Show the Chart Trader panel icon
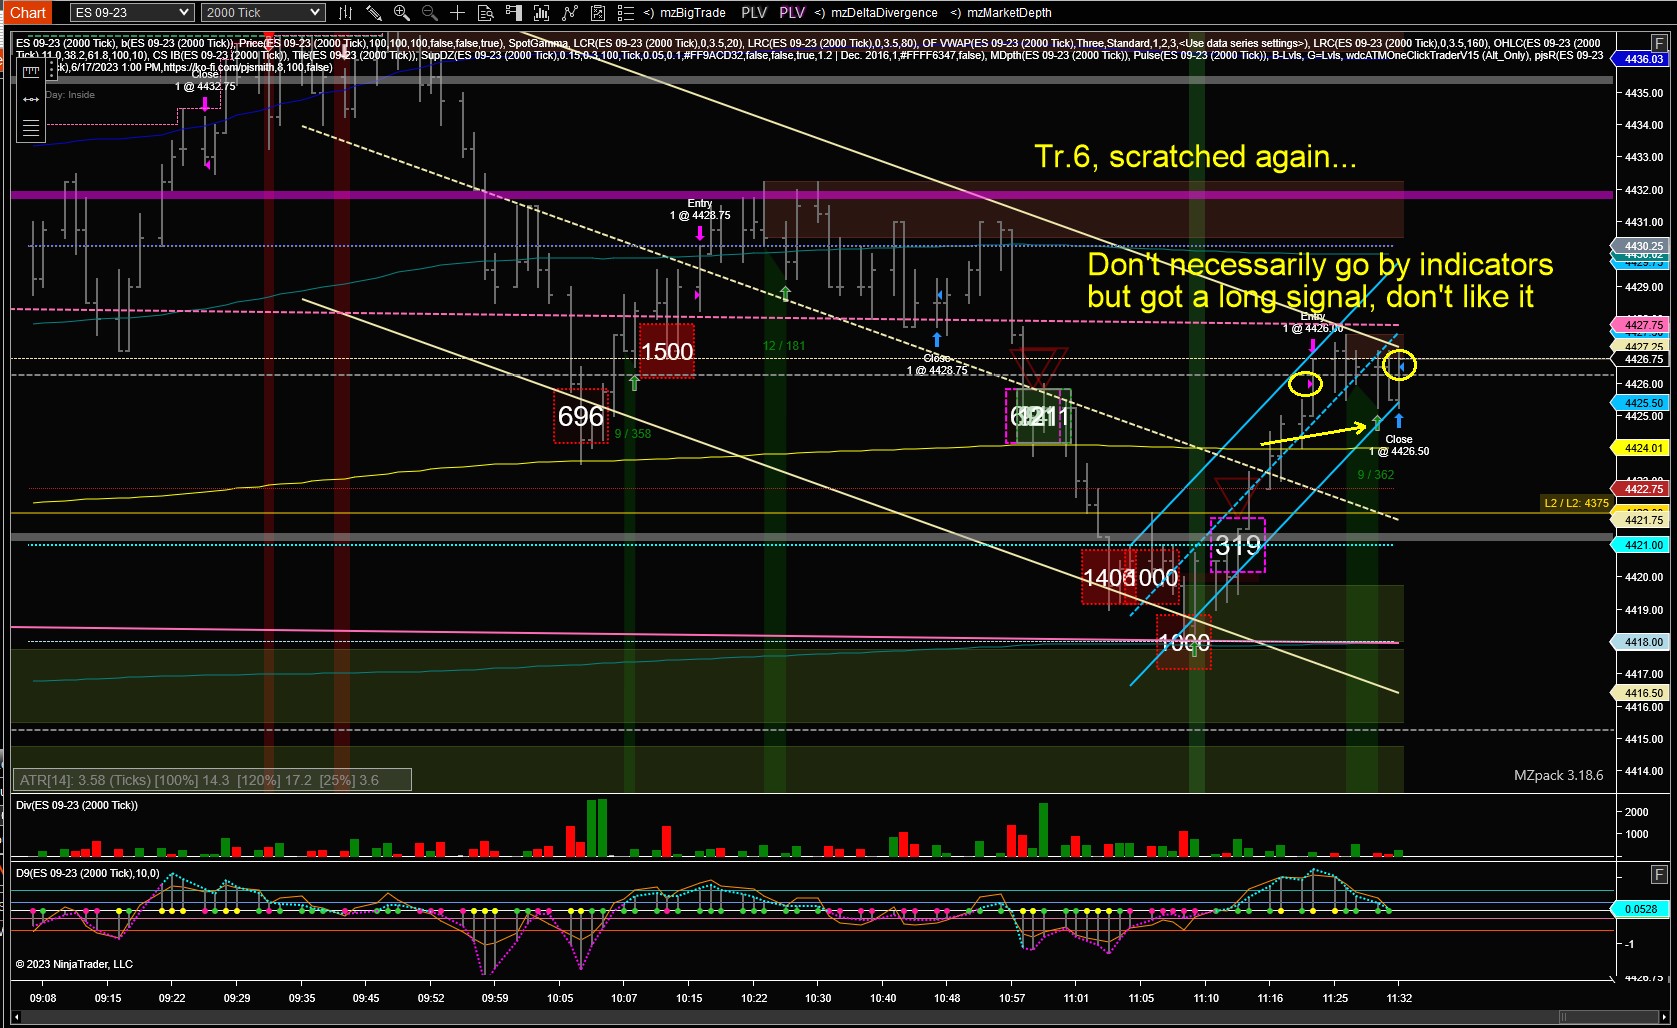The image size is (1677, 1028). point(513,13)
